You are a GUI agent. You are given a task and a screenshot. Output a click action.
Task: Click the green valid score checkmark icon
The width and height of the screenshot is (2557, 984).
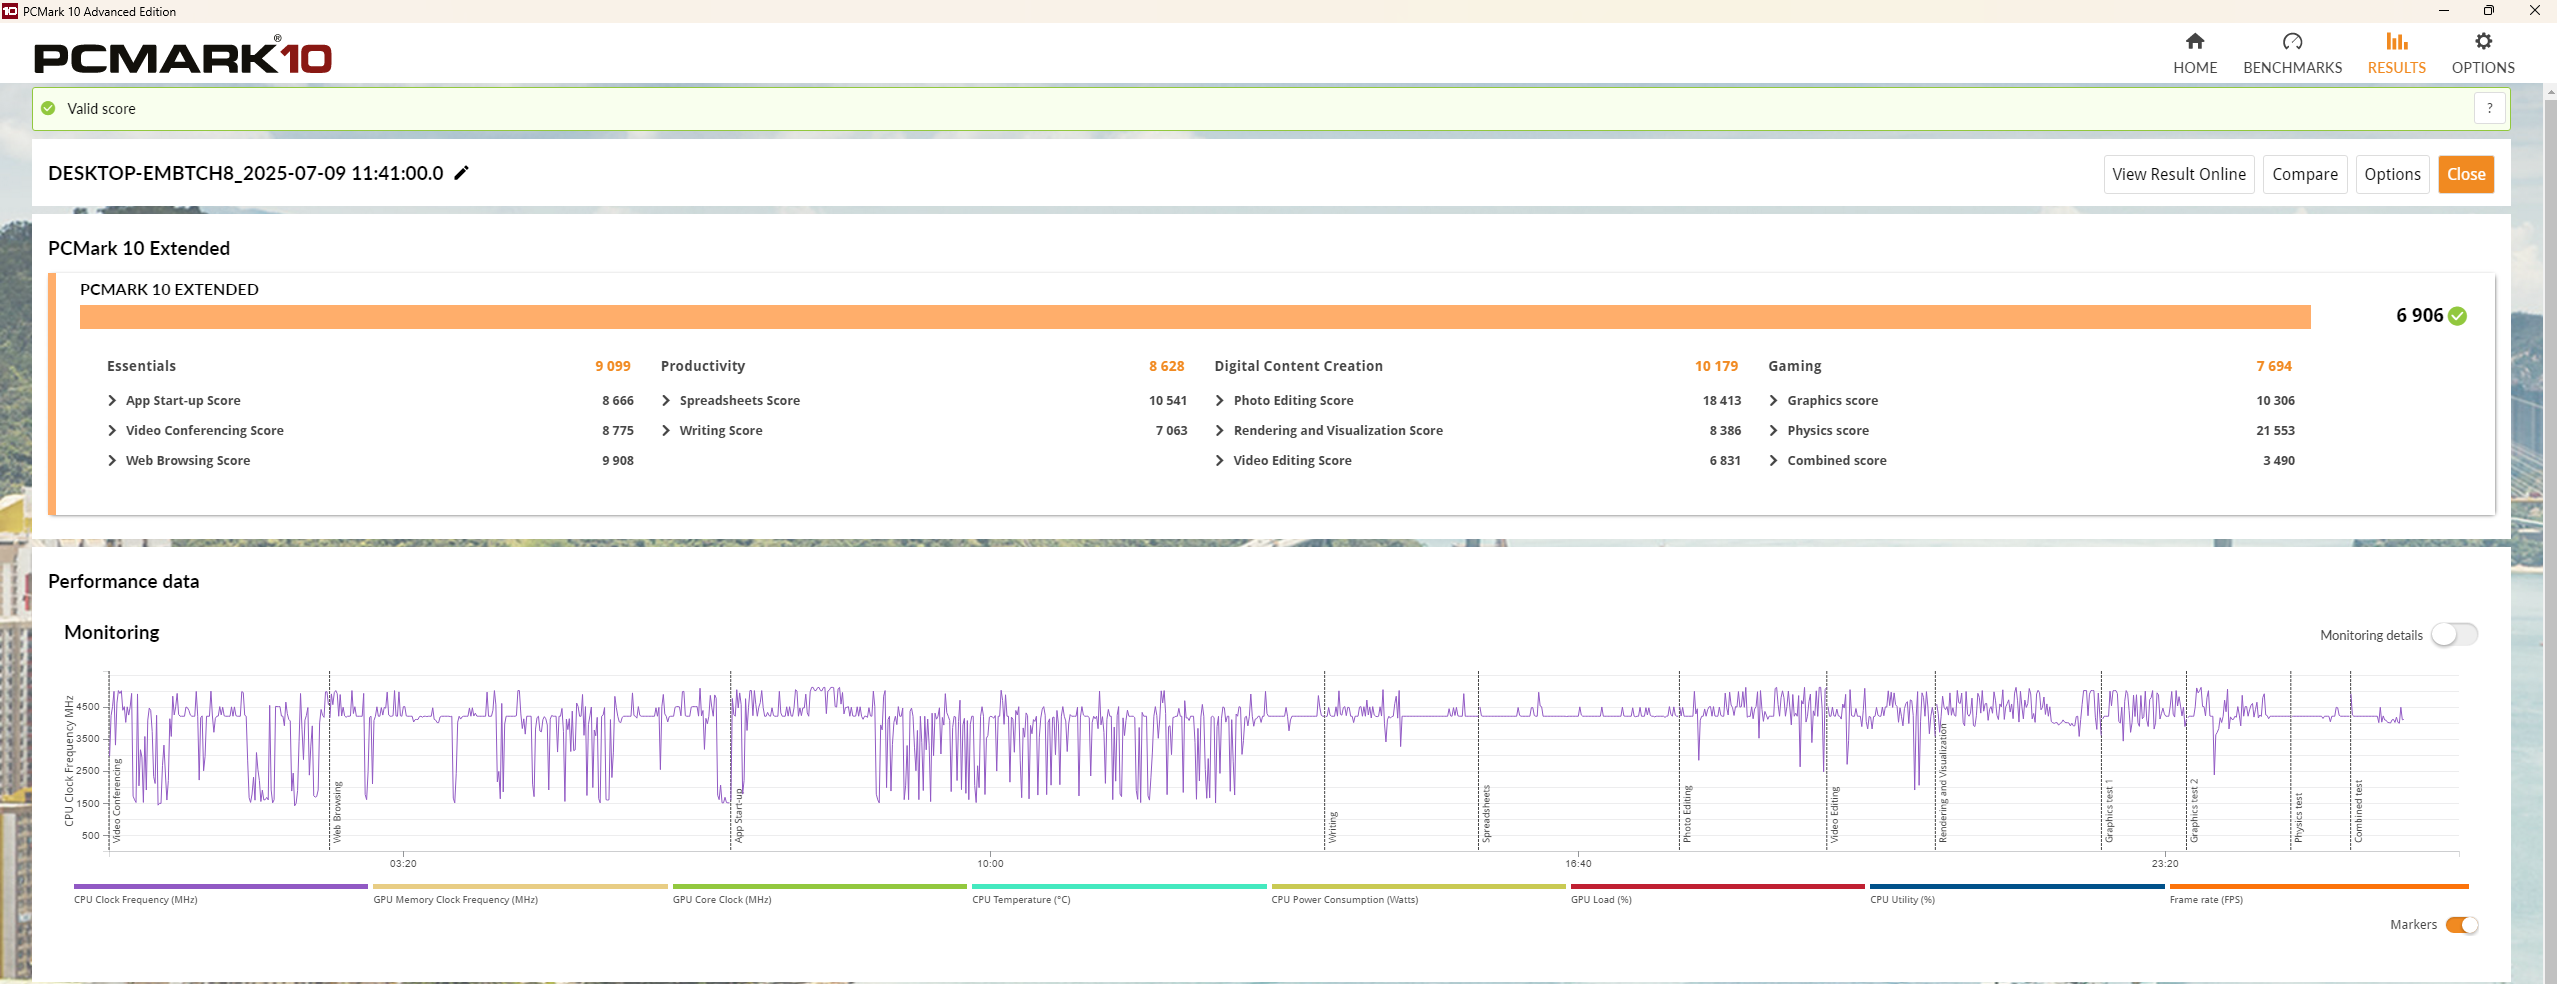pyautogui.click(x=48, y=108)
